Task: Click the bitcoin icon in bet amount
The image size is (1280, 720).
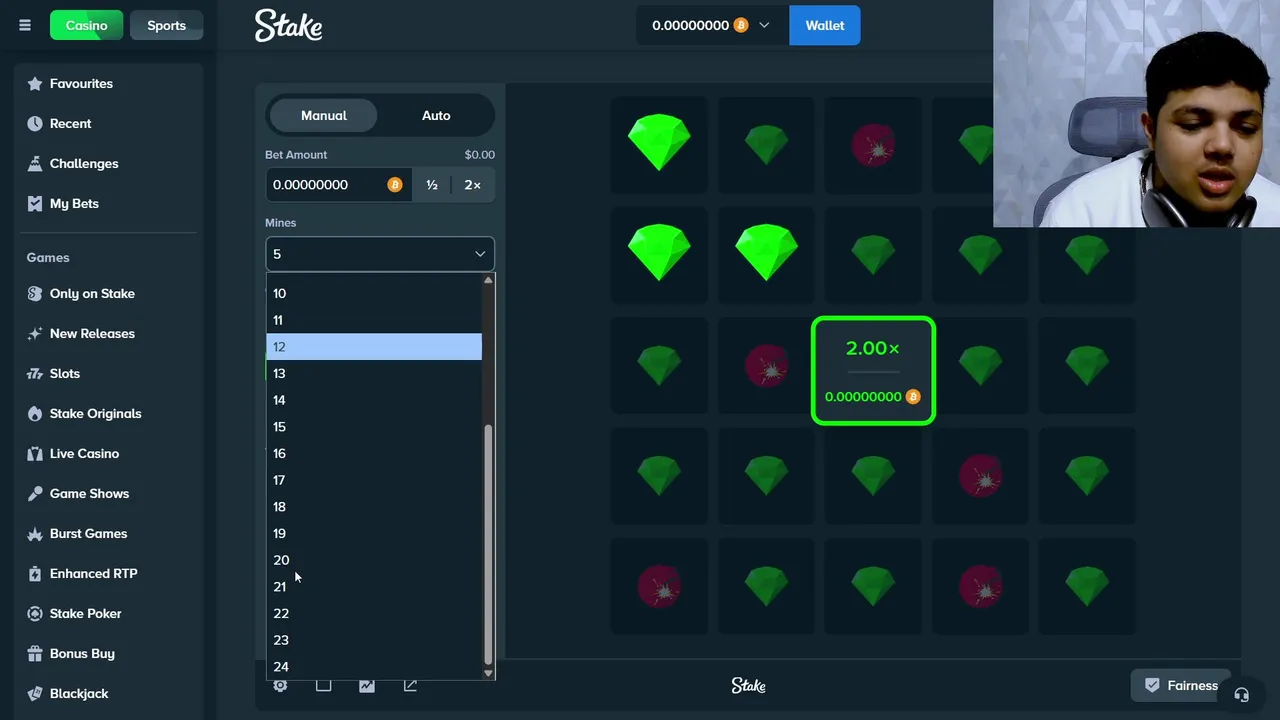Action: coord(395,185)
